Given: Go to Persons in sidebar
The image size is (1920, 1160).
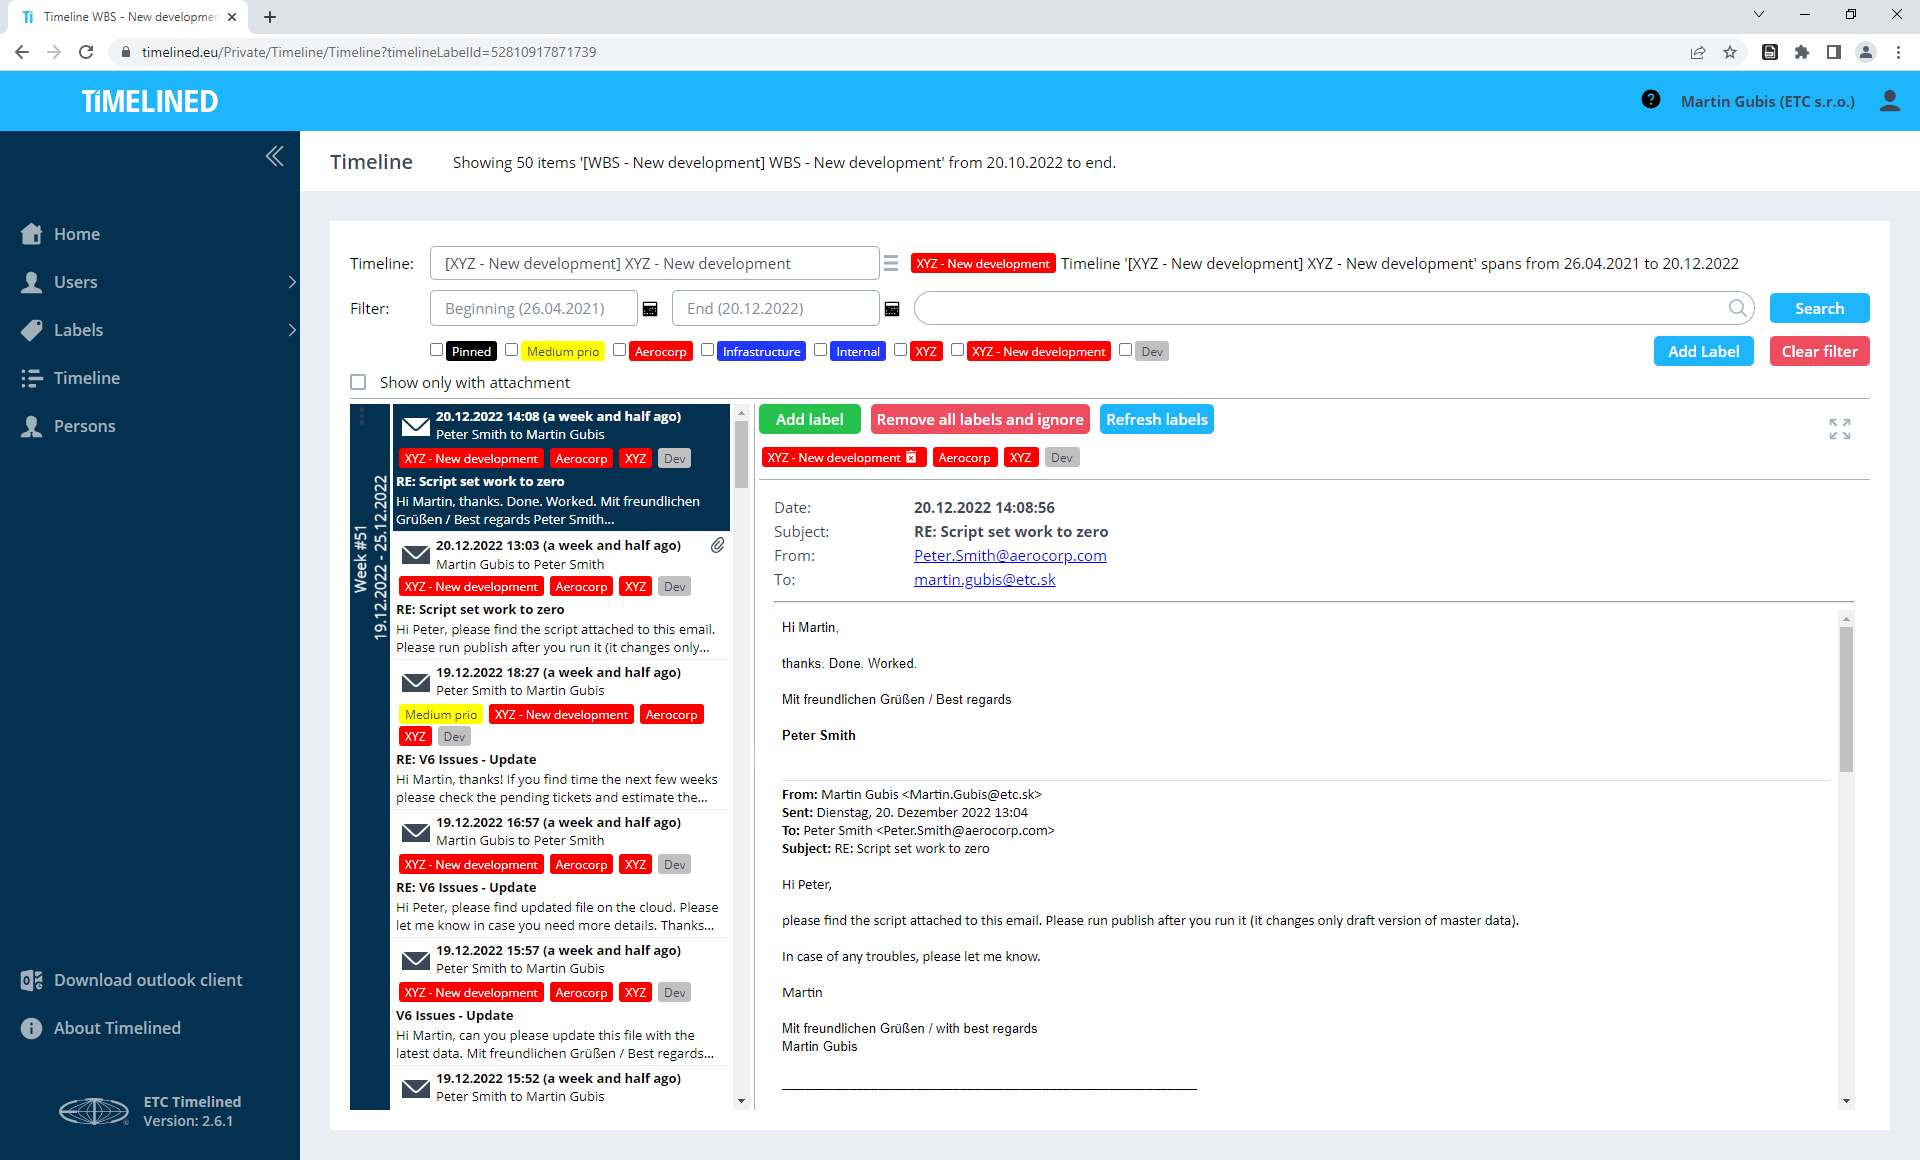Looking at the screenshot, I should pos(84,426).
